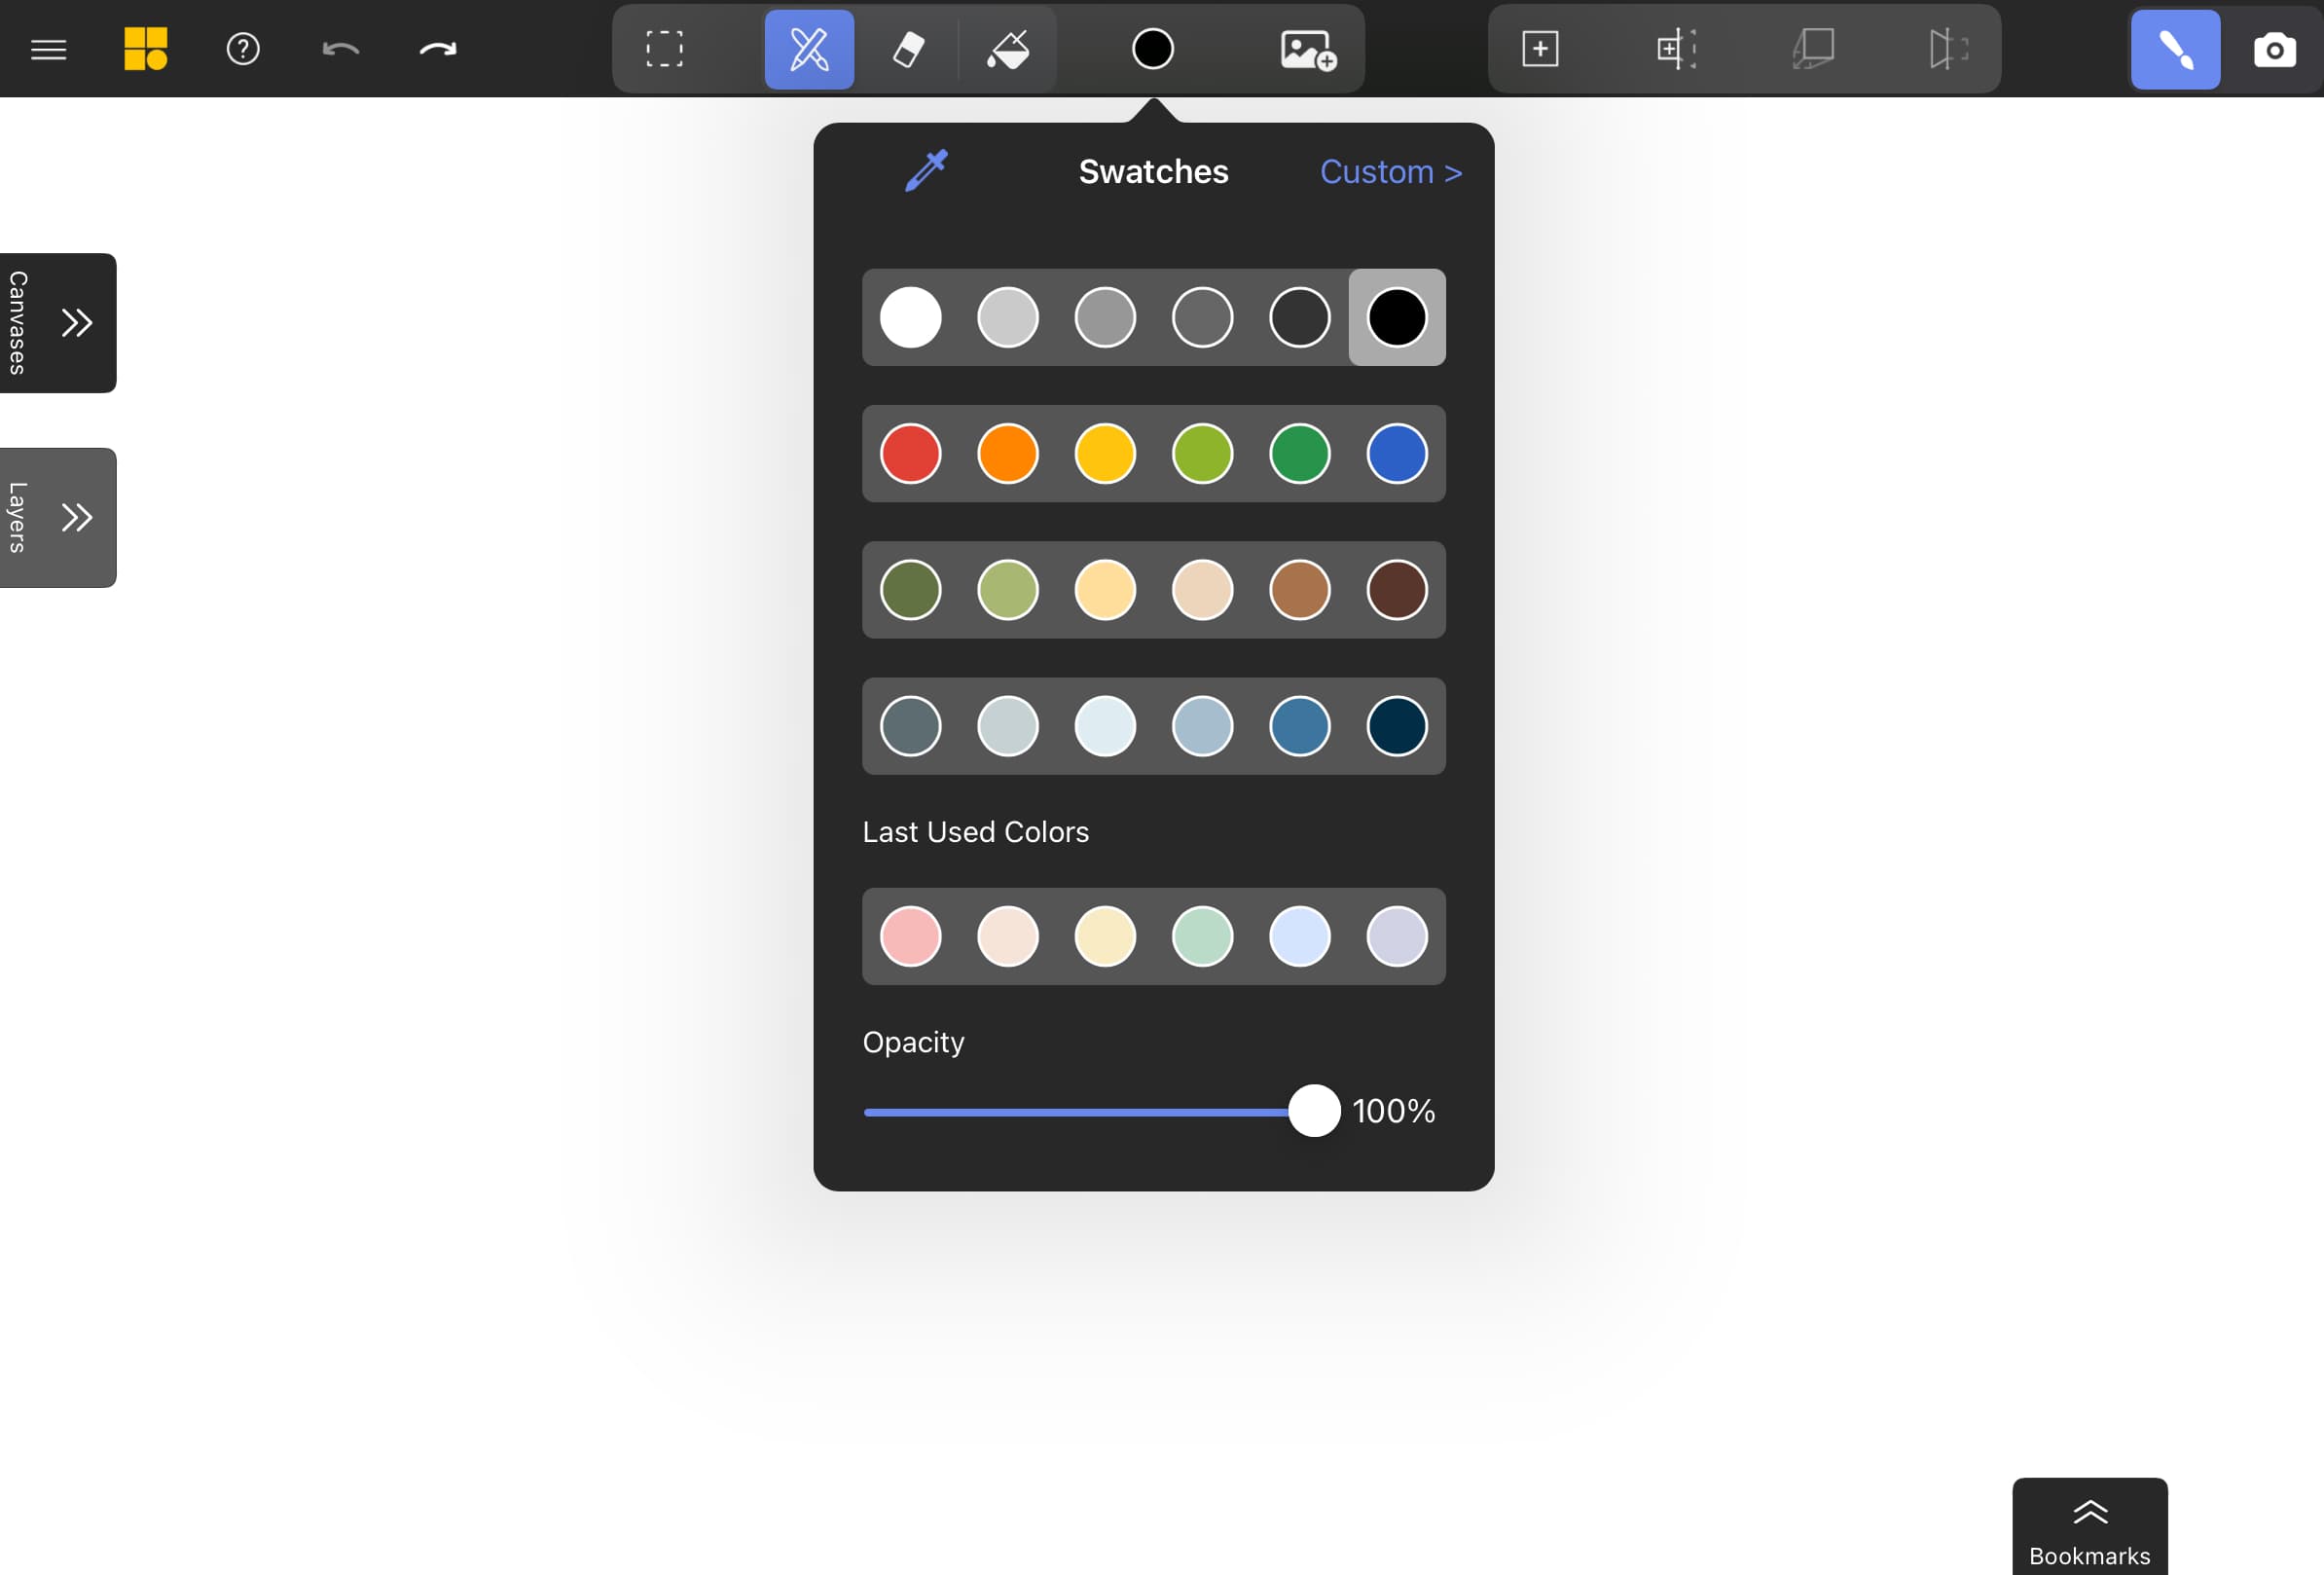
Task: Select the pink last used color
Action: 910,935
